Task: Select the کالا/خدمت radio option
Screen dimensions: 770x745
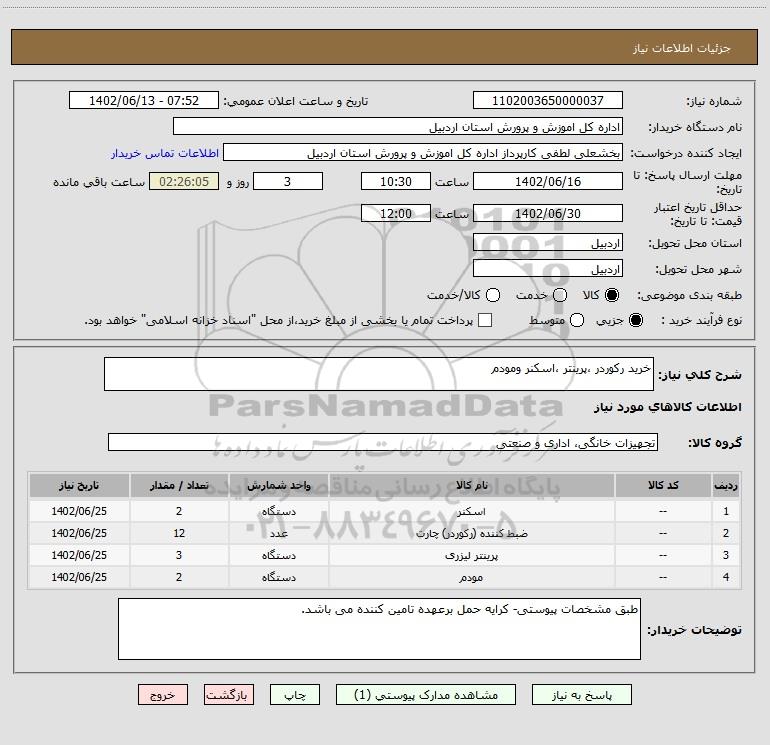Action: pos(493,295)
